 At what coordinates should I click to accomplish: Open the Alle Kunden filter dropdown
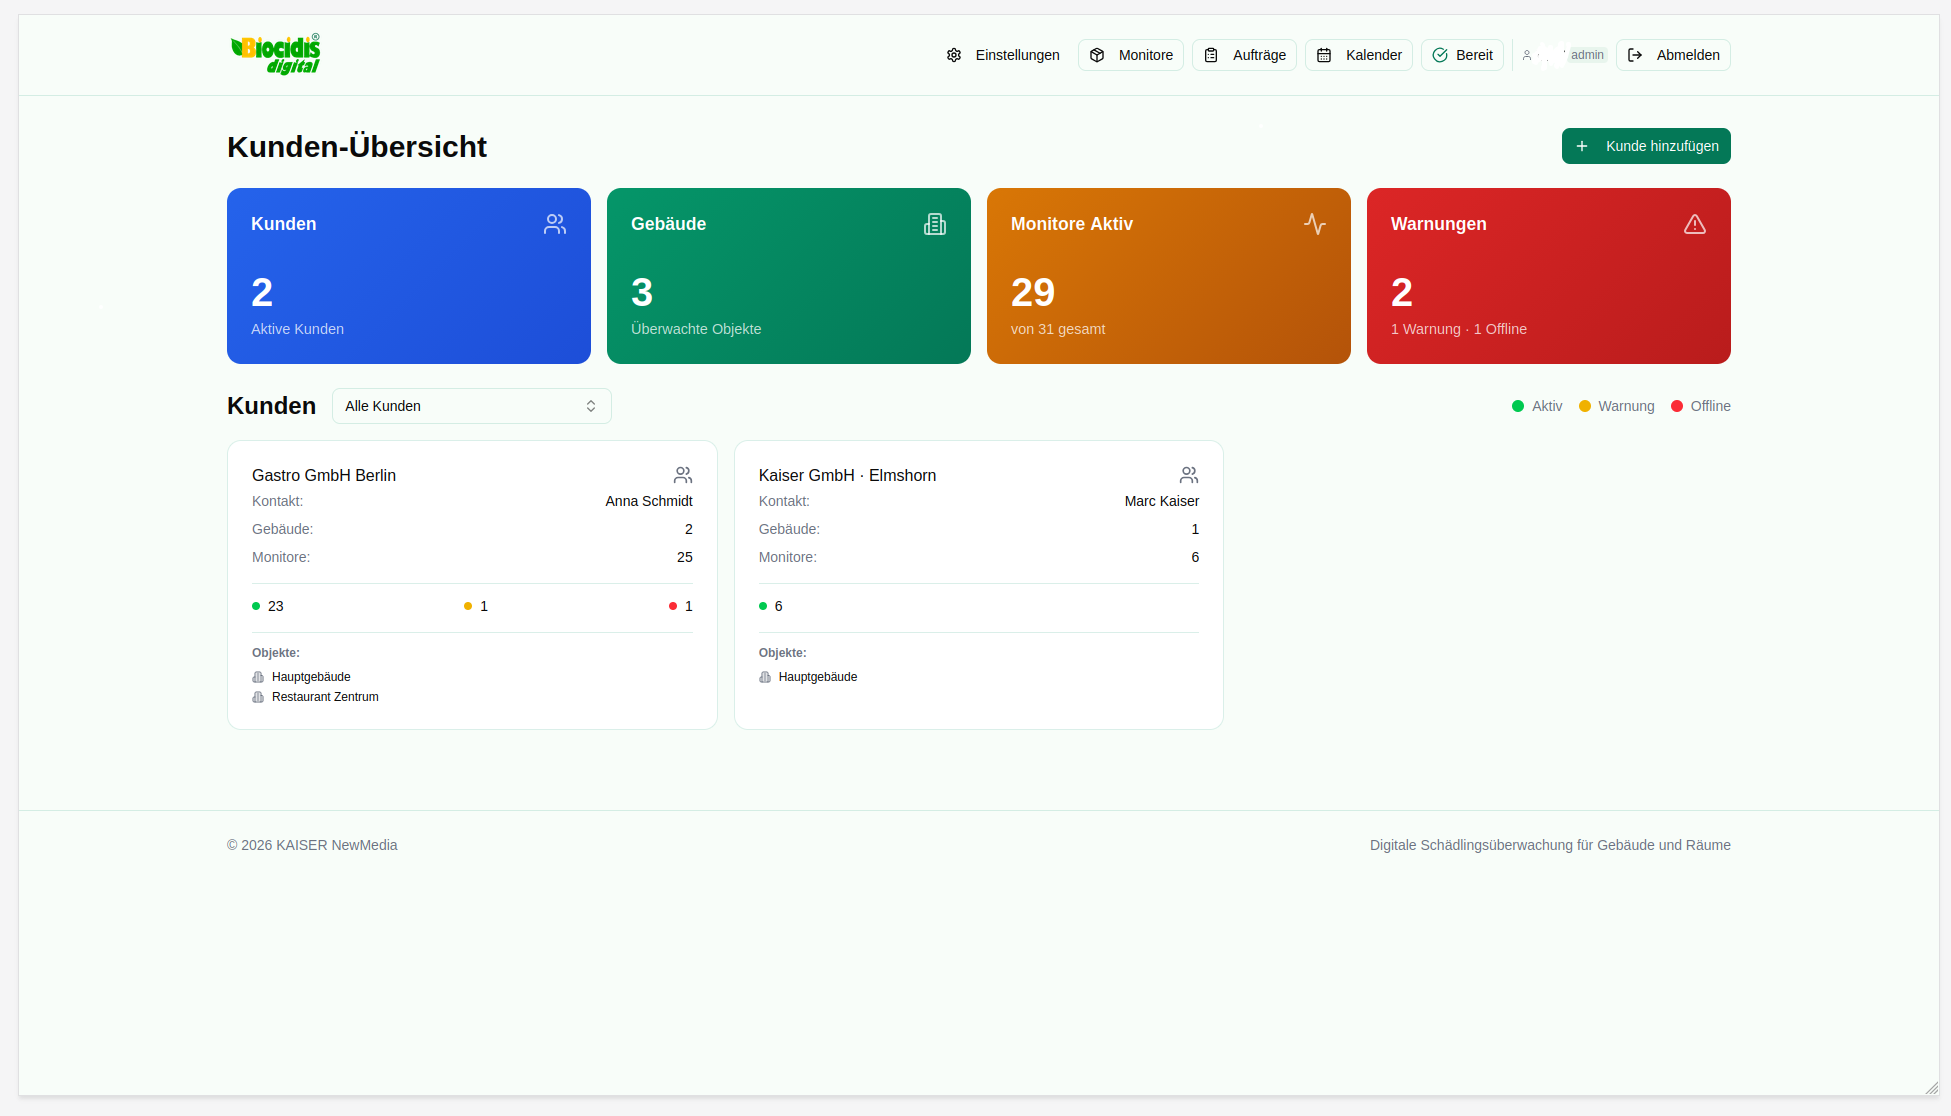point(472,406)
